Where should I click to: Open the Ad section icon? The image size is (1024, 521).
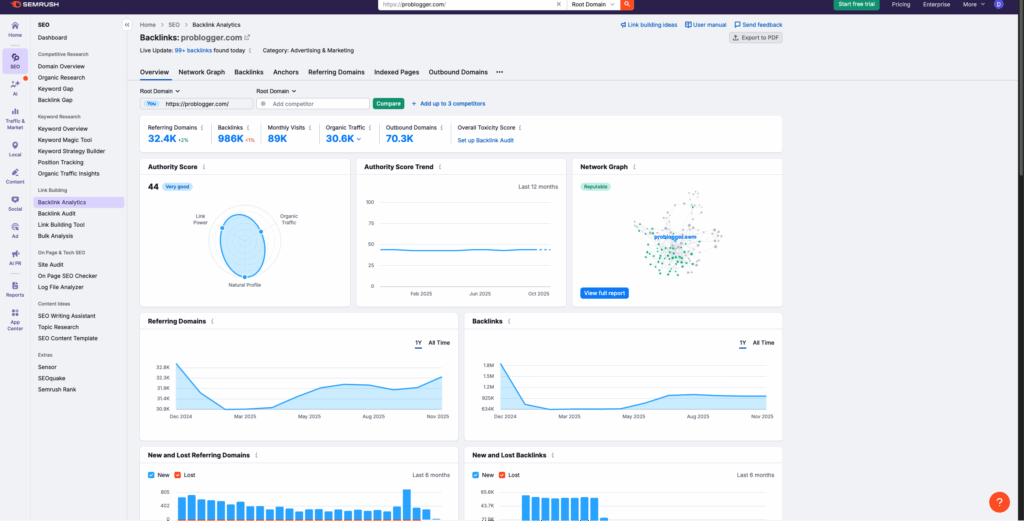[15, 230]
